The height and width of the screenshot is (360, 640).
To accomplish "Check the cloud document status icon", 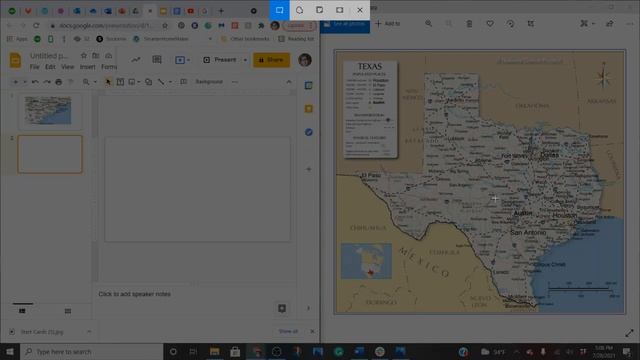I will coord(109,56).
